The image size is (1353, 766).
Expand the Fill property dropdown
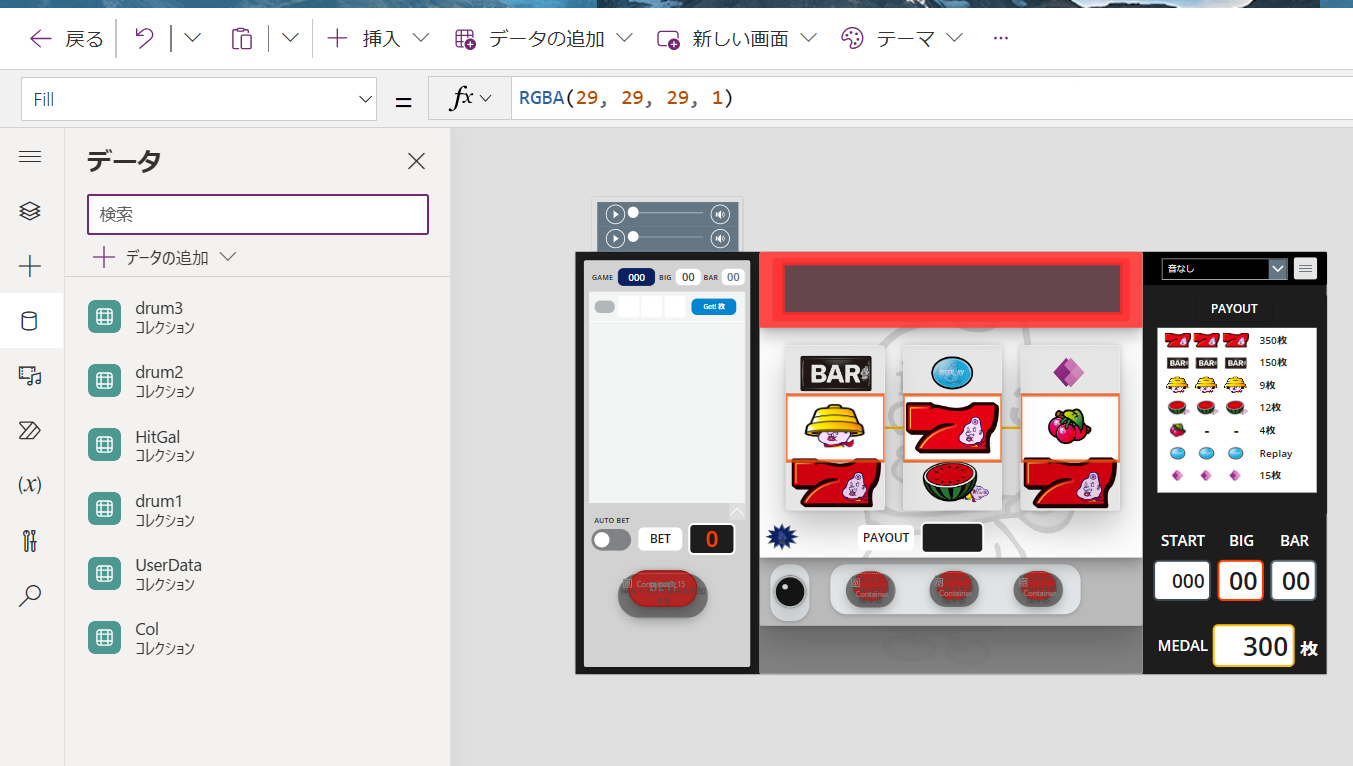(x=364, y=98)
